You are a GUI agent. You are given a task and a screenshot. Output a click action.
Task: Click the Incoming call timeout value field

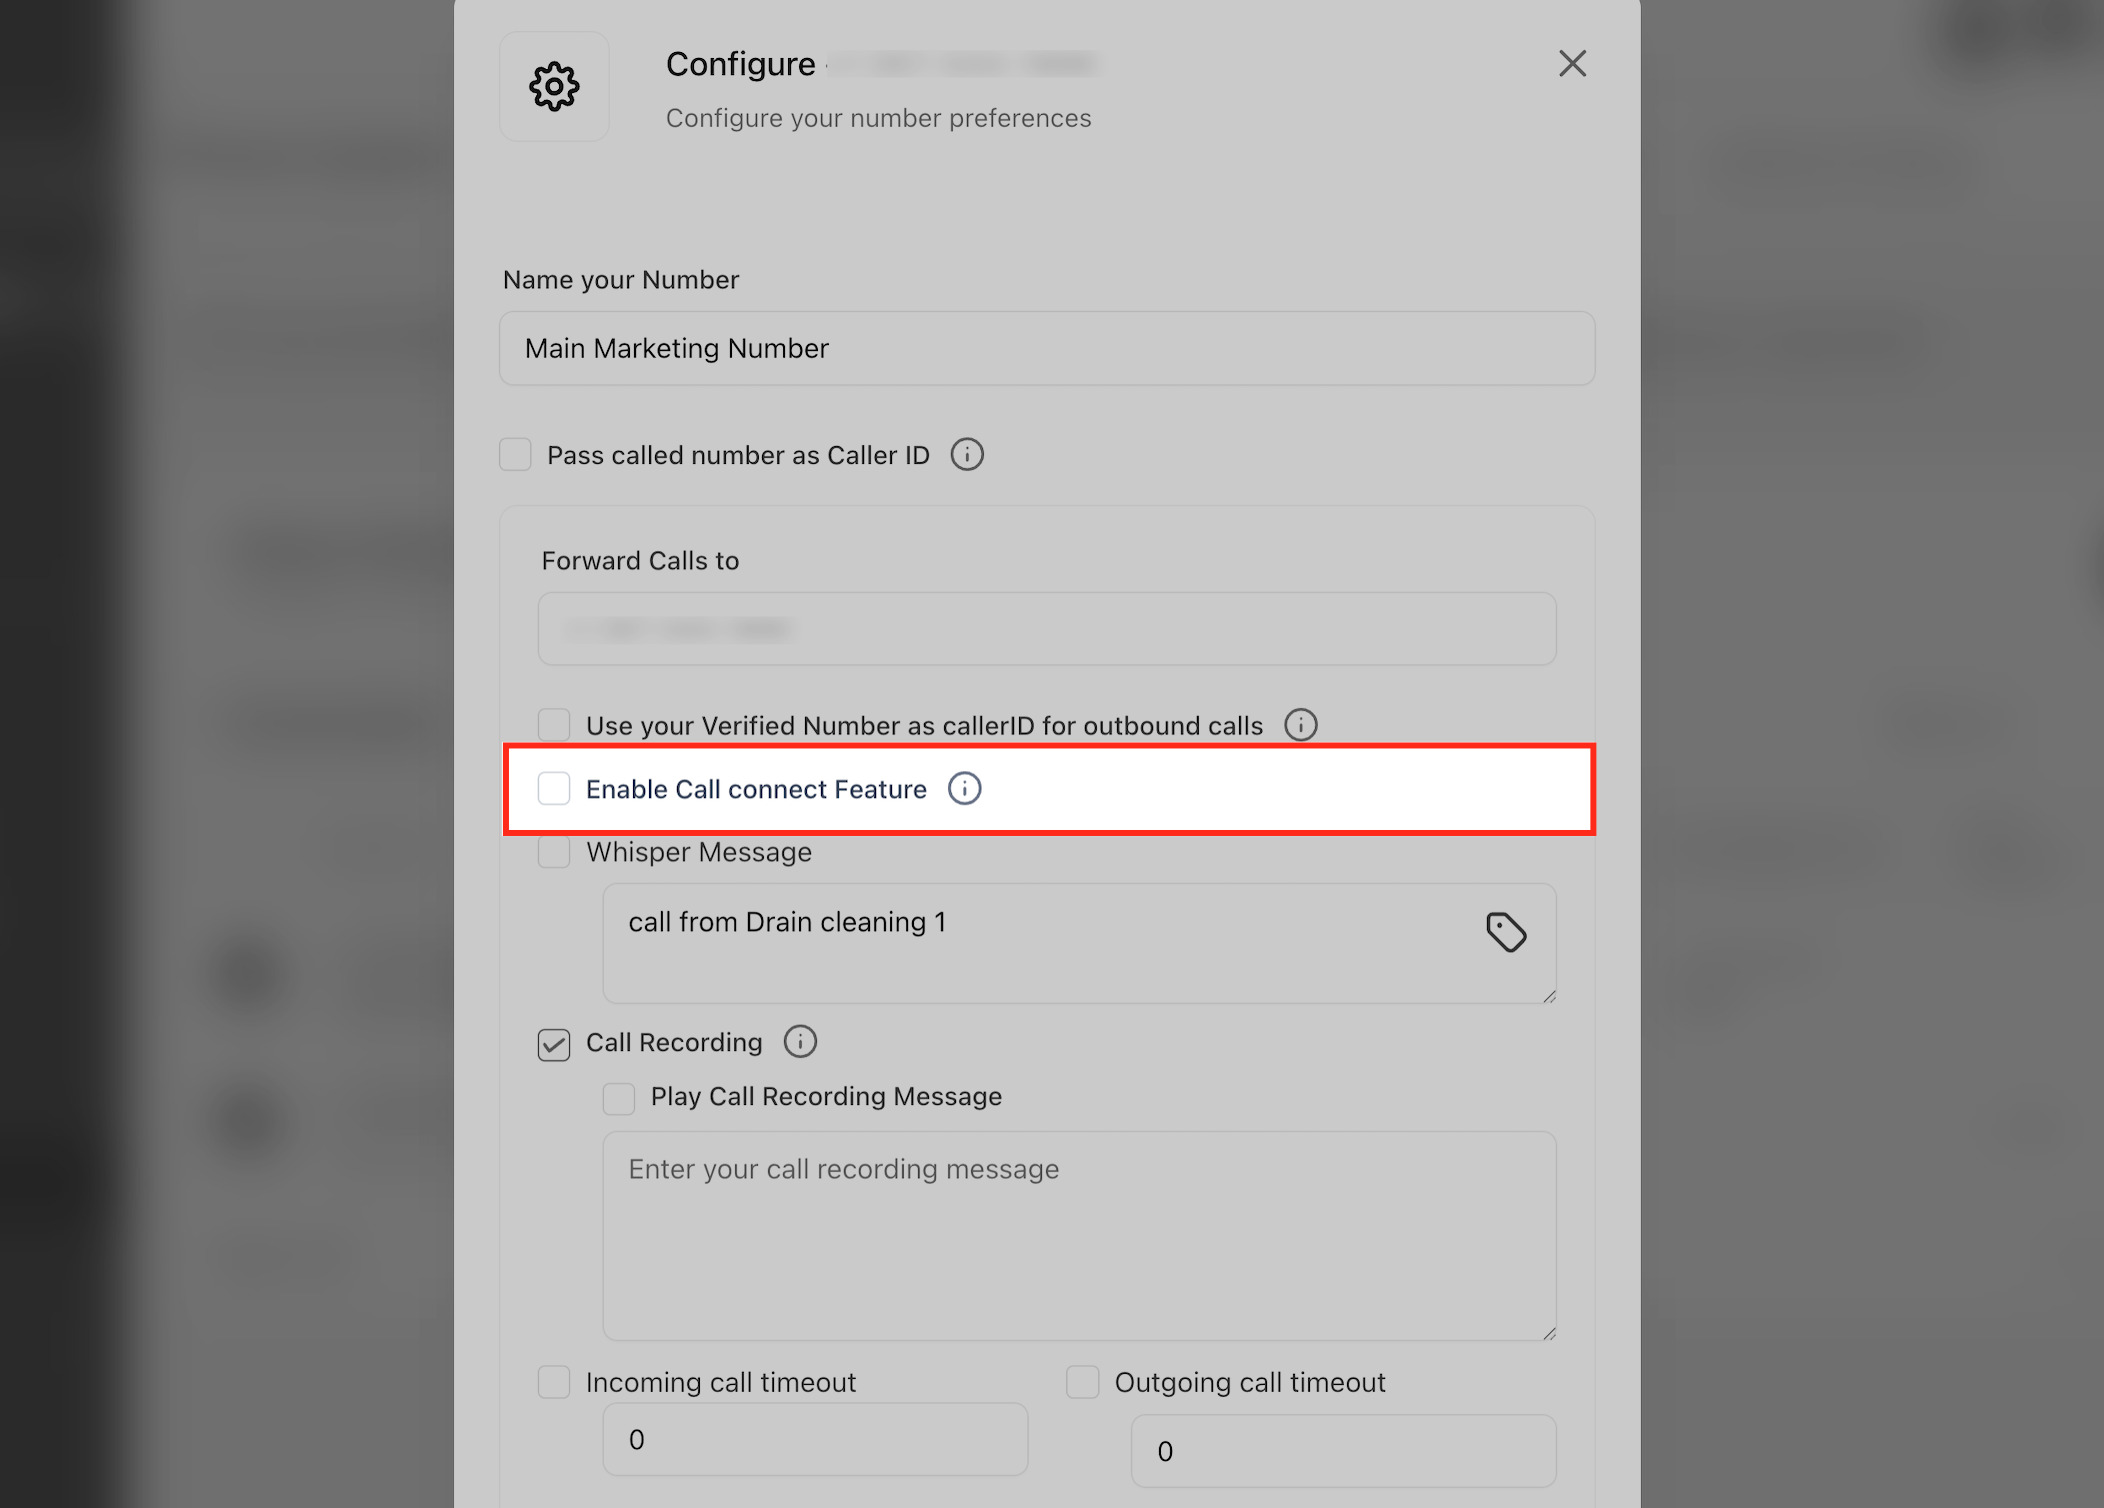815,1440
